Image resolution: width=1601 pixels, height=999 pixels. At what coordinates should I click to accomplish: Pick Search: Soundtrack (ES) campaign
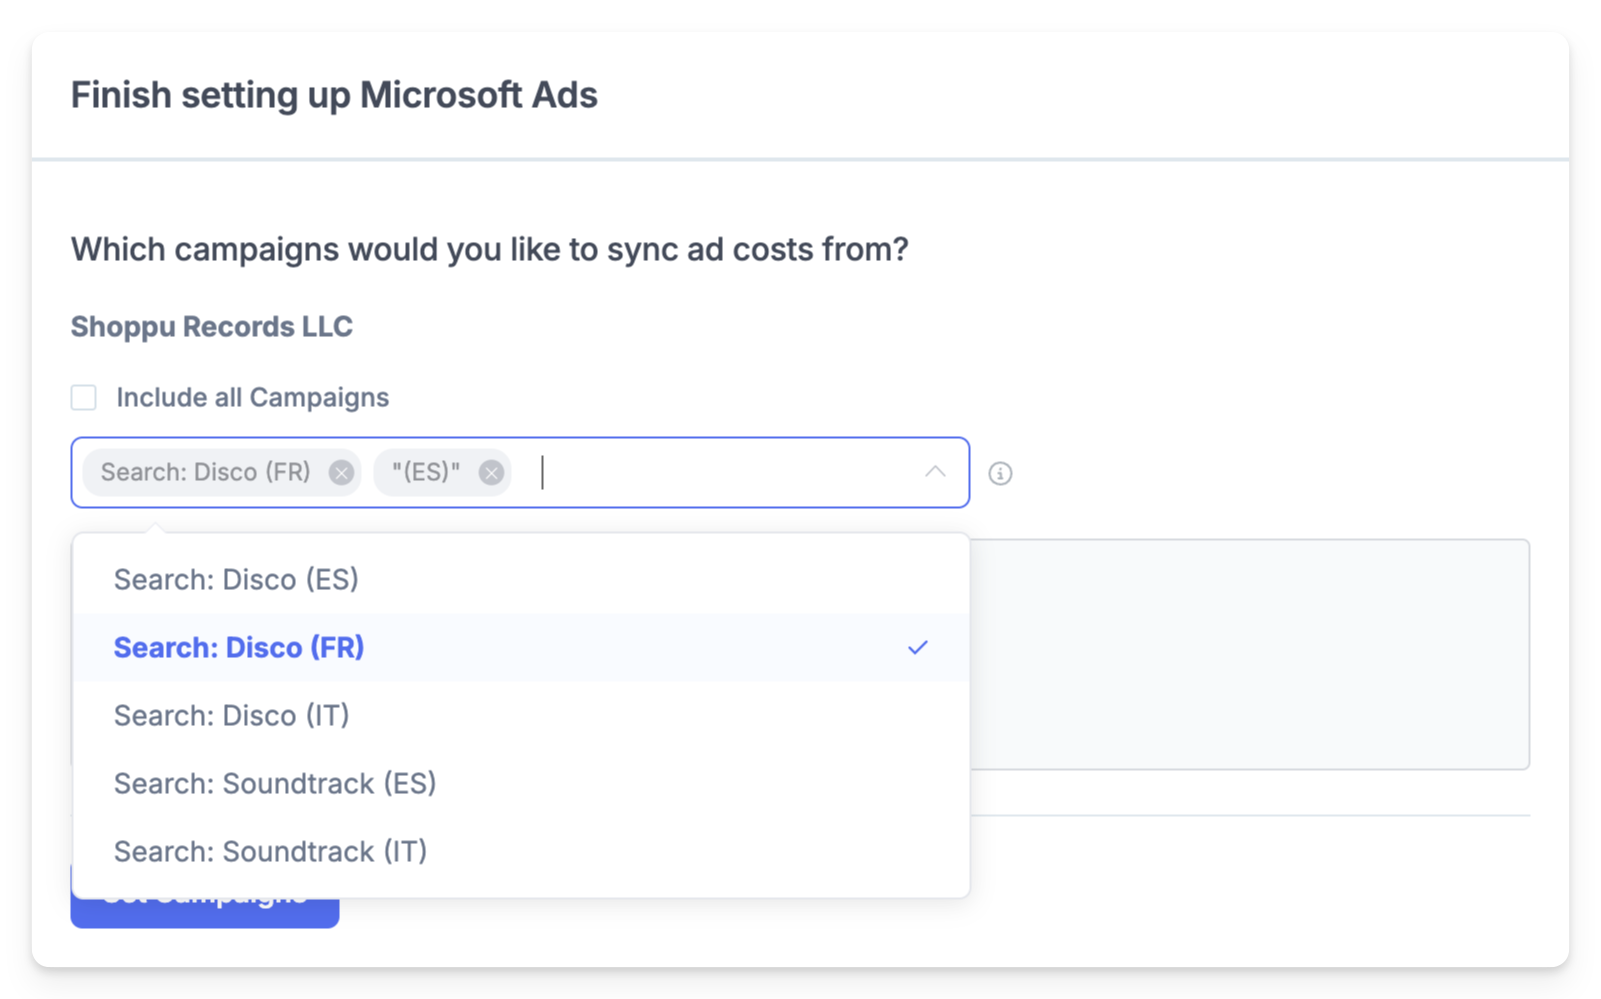[521, 784]
